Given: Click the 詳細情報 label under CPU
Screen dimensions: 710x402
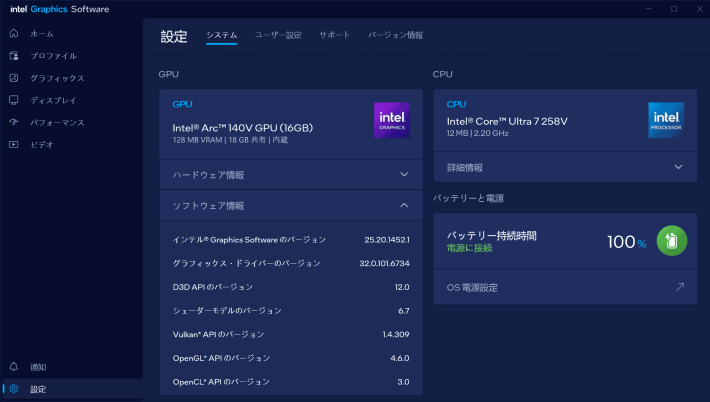Looking at the screenshot, I should [x=465, y=168].
